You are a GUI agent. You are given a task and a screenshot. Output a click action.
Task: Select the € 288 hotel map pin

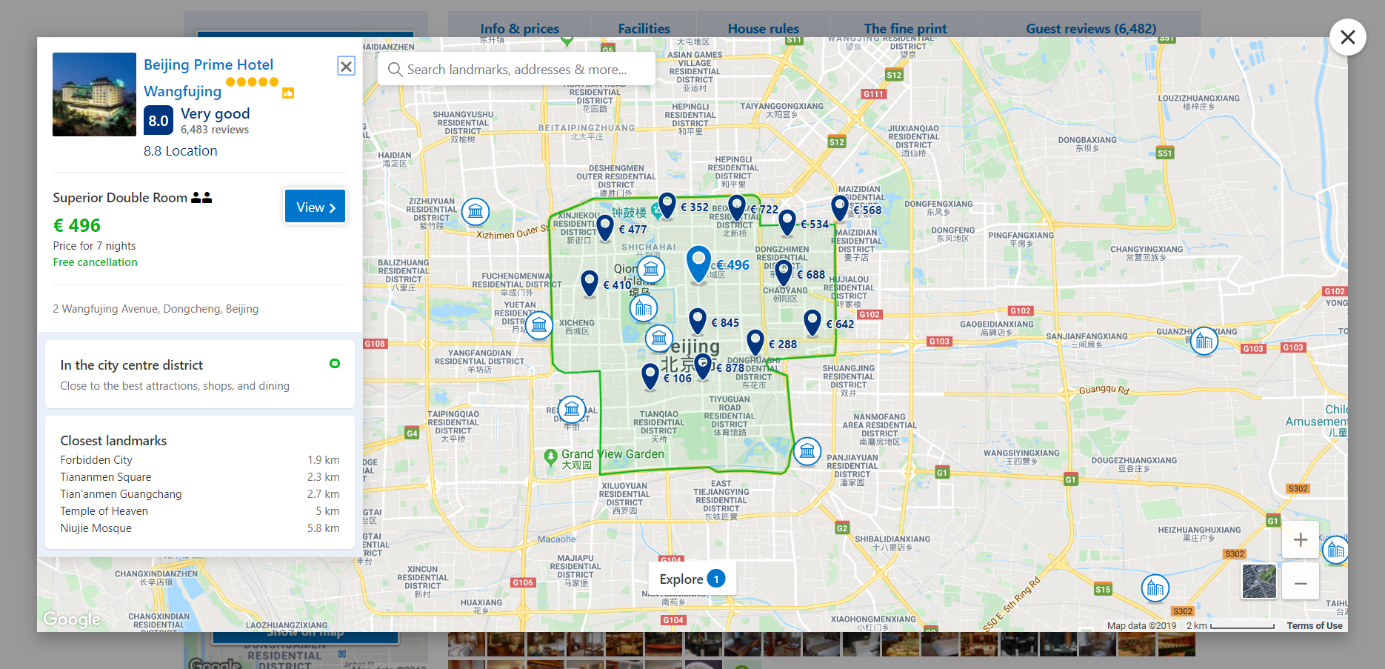click(x=755, y=343)
